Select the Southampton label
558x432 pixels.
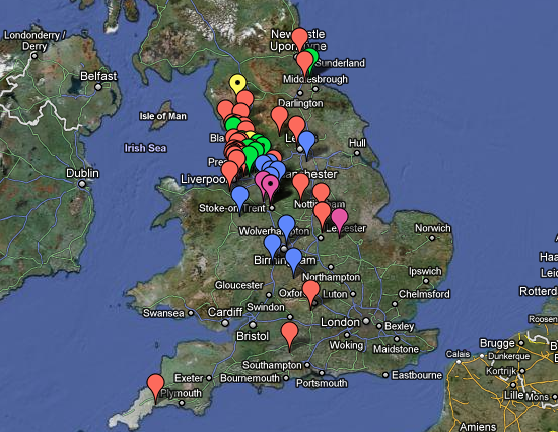272,365
